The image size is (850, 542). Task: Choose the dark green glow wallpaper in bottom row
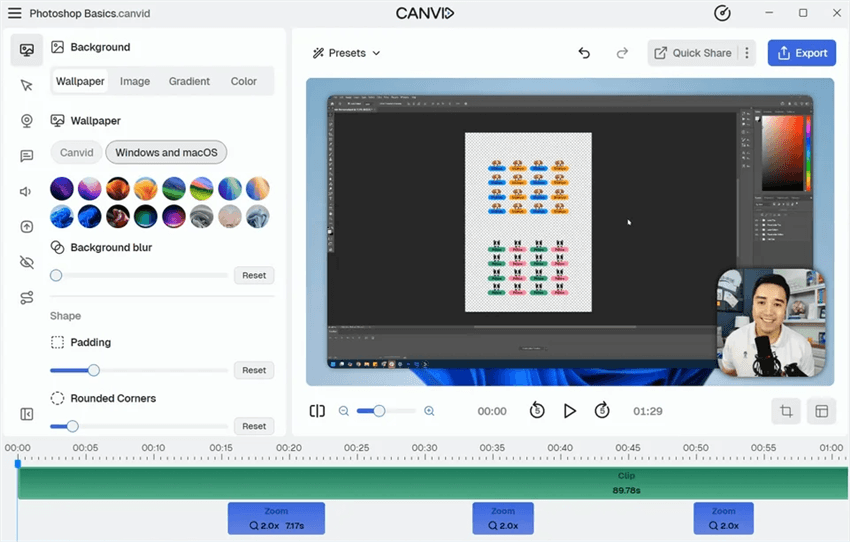tap(145, 216)
